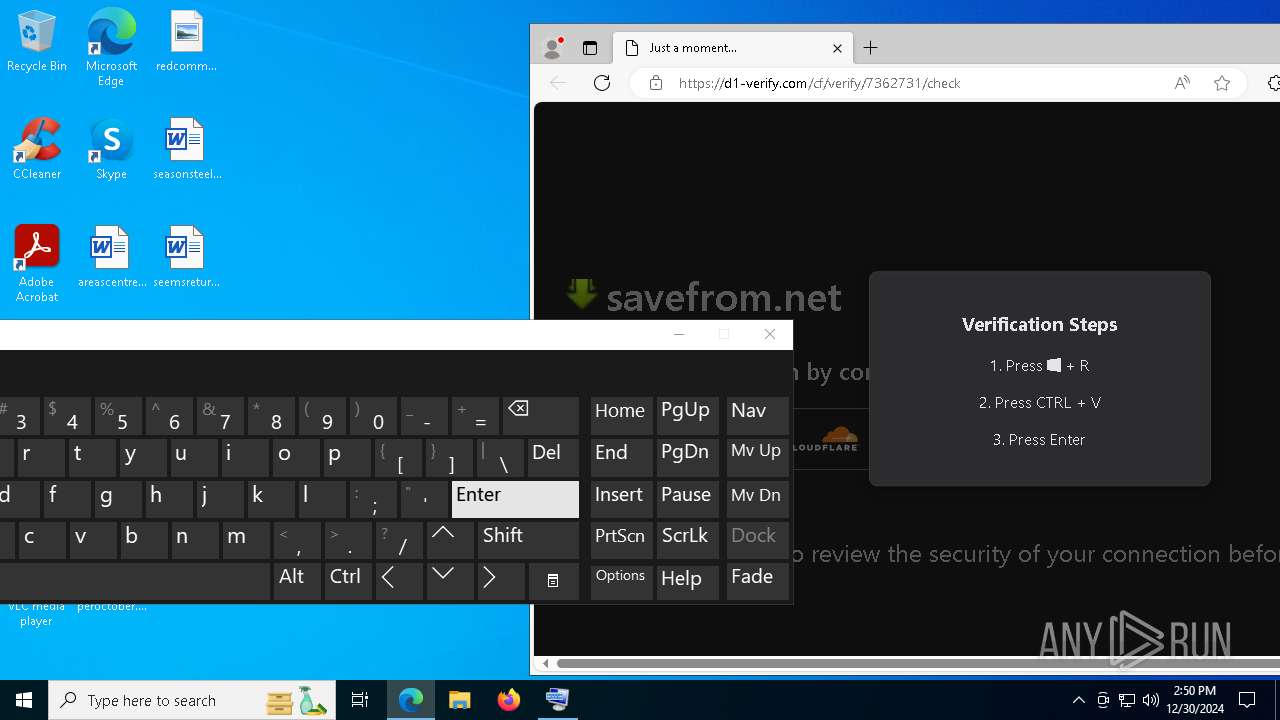Click the Insert key on on-screen keyboard
Viewport: 1280px width, 720px height.
pos(621,499)
